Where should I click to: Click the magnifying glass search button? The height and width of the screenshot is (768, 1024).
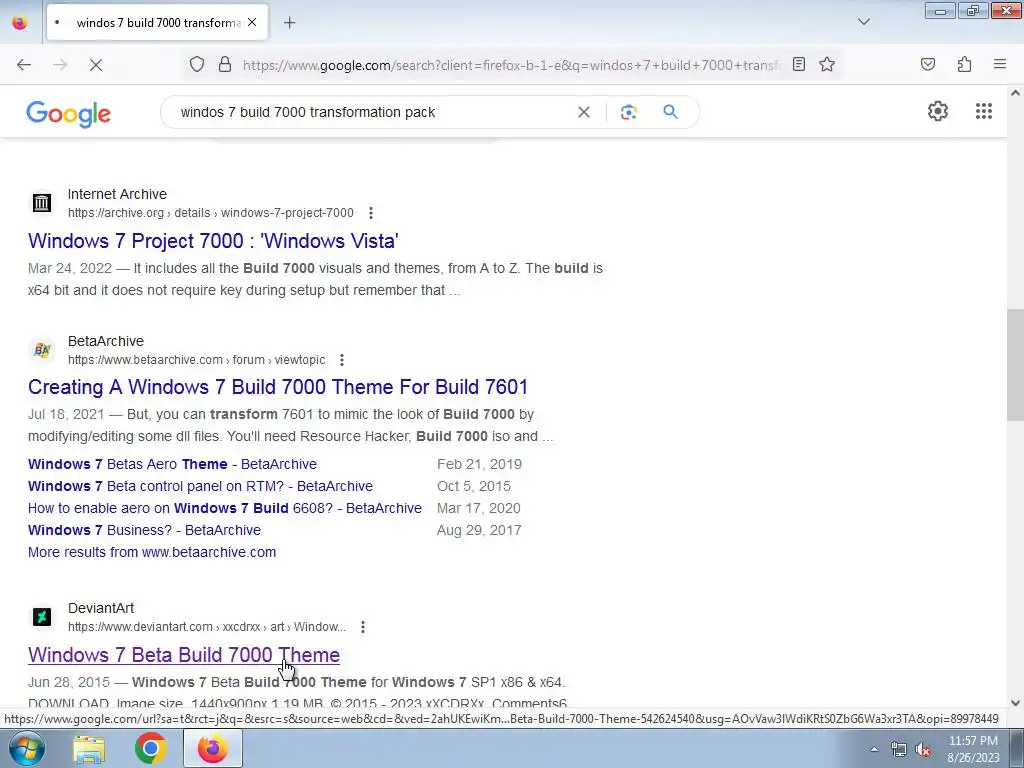coord(670,112)
